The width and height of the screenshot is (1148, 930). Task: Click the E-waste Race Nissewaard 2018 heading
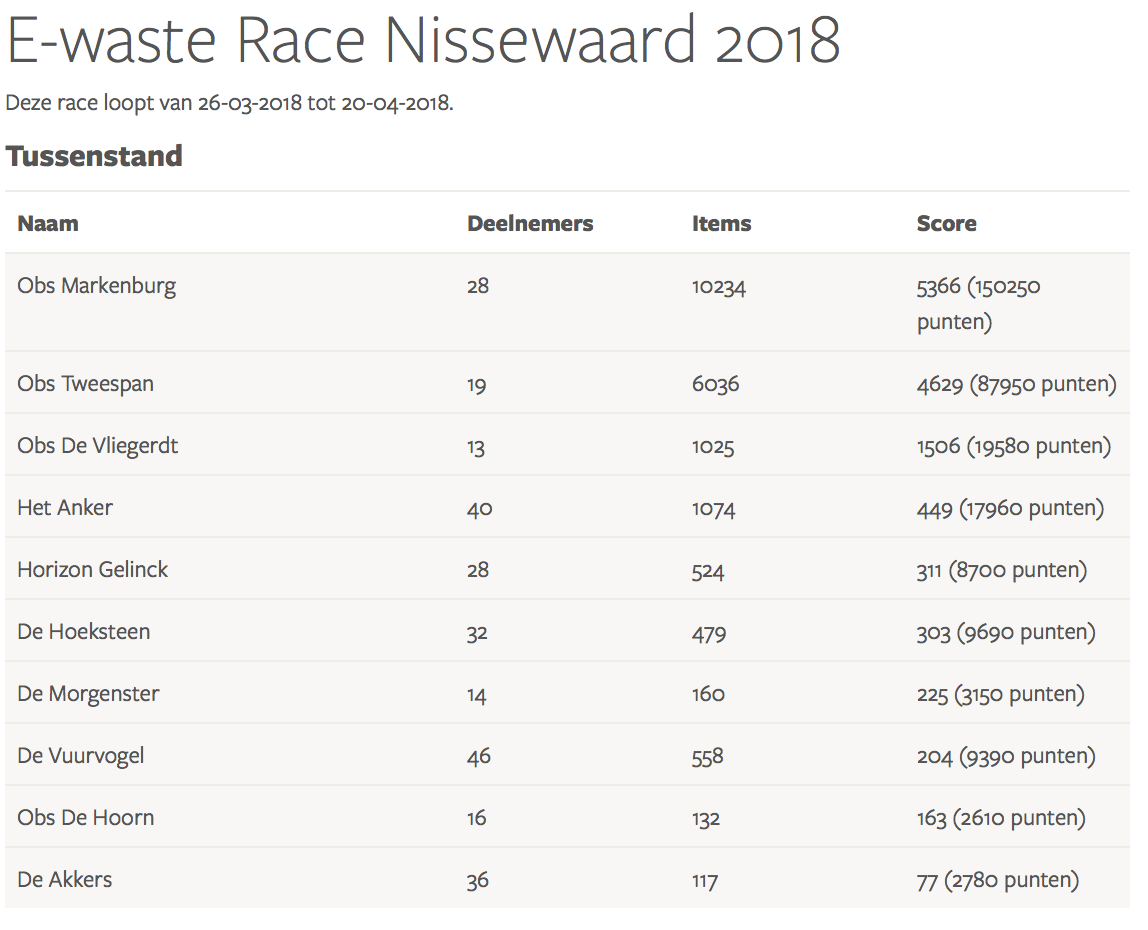click(423, 42)
